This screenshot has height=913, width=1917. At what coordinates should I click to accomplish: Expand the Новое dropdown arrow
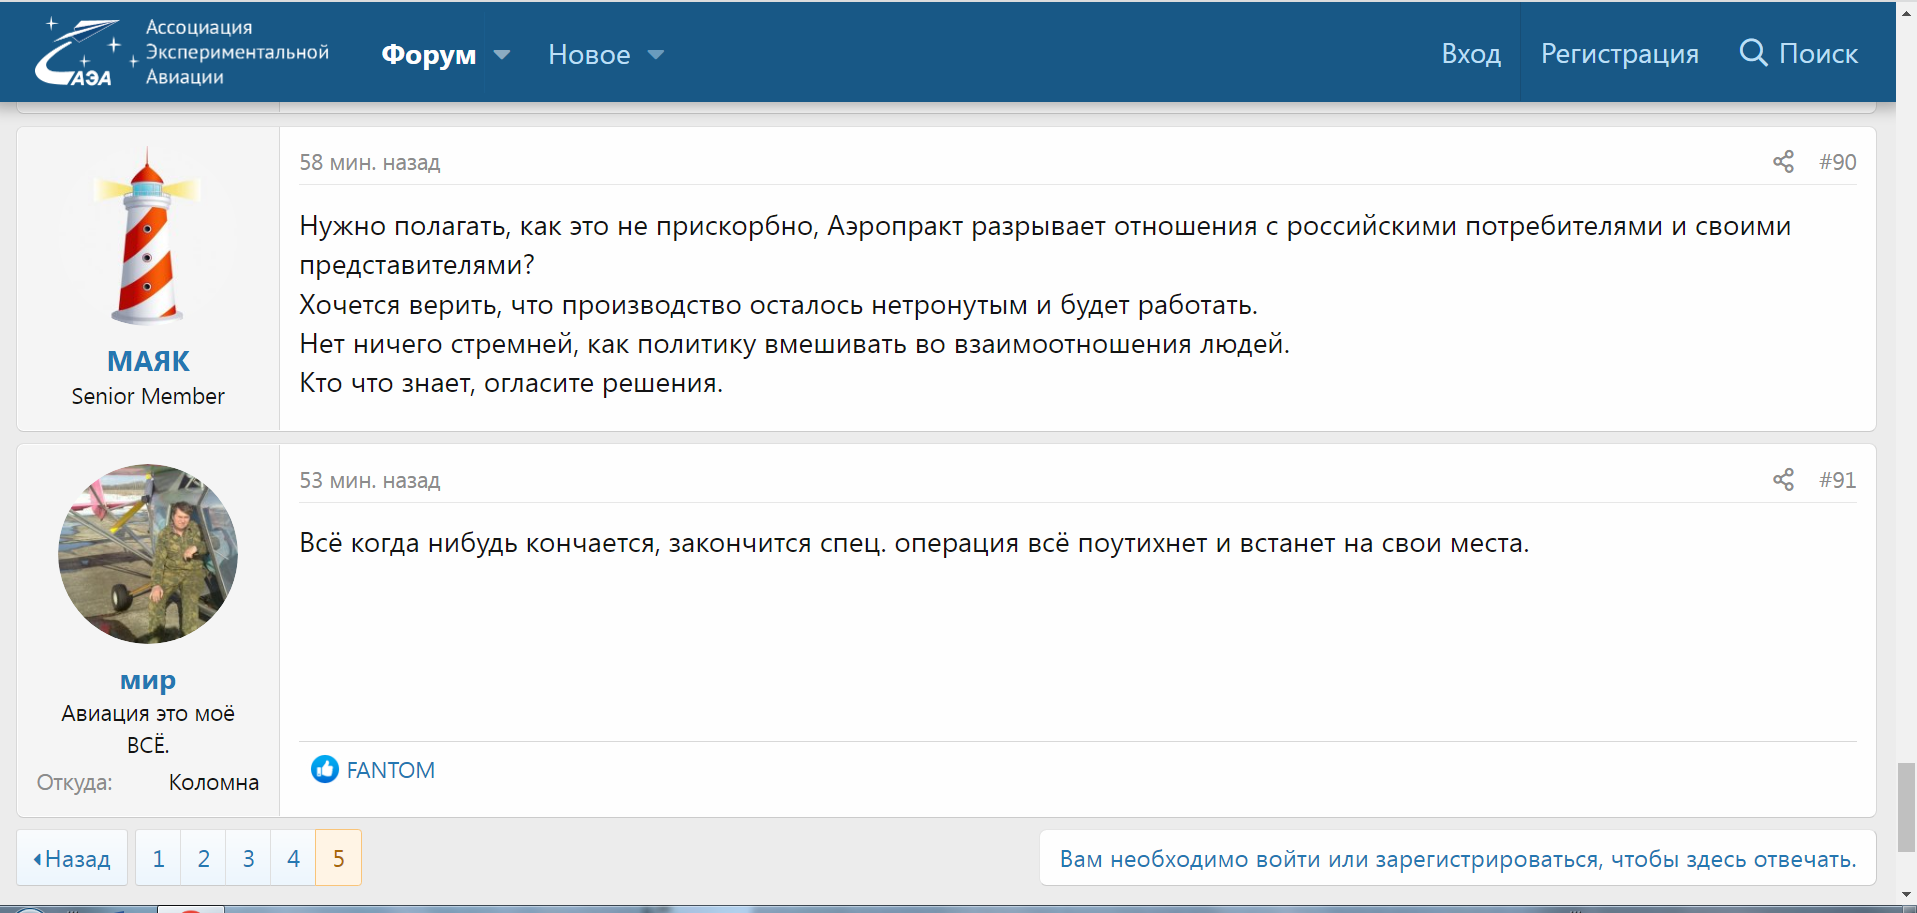tap(656, 55)
